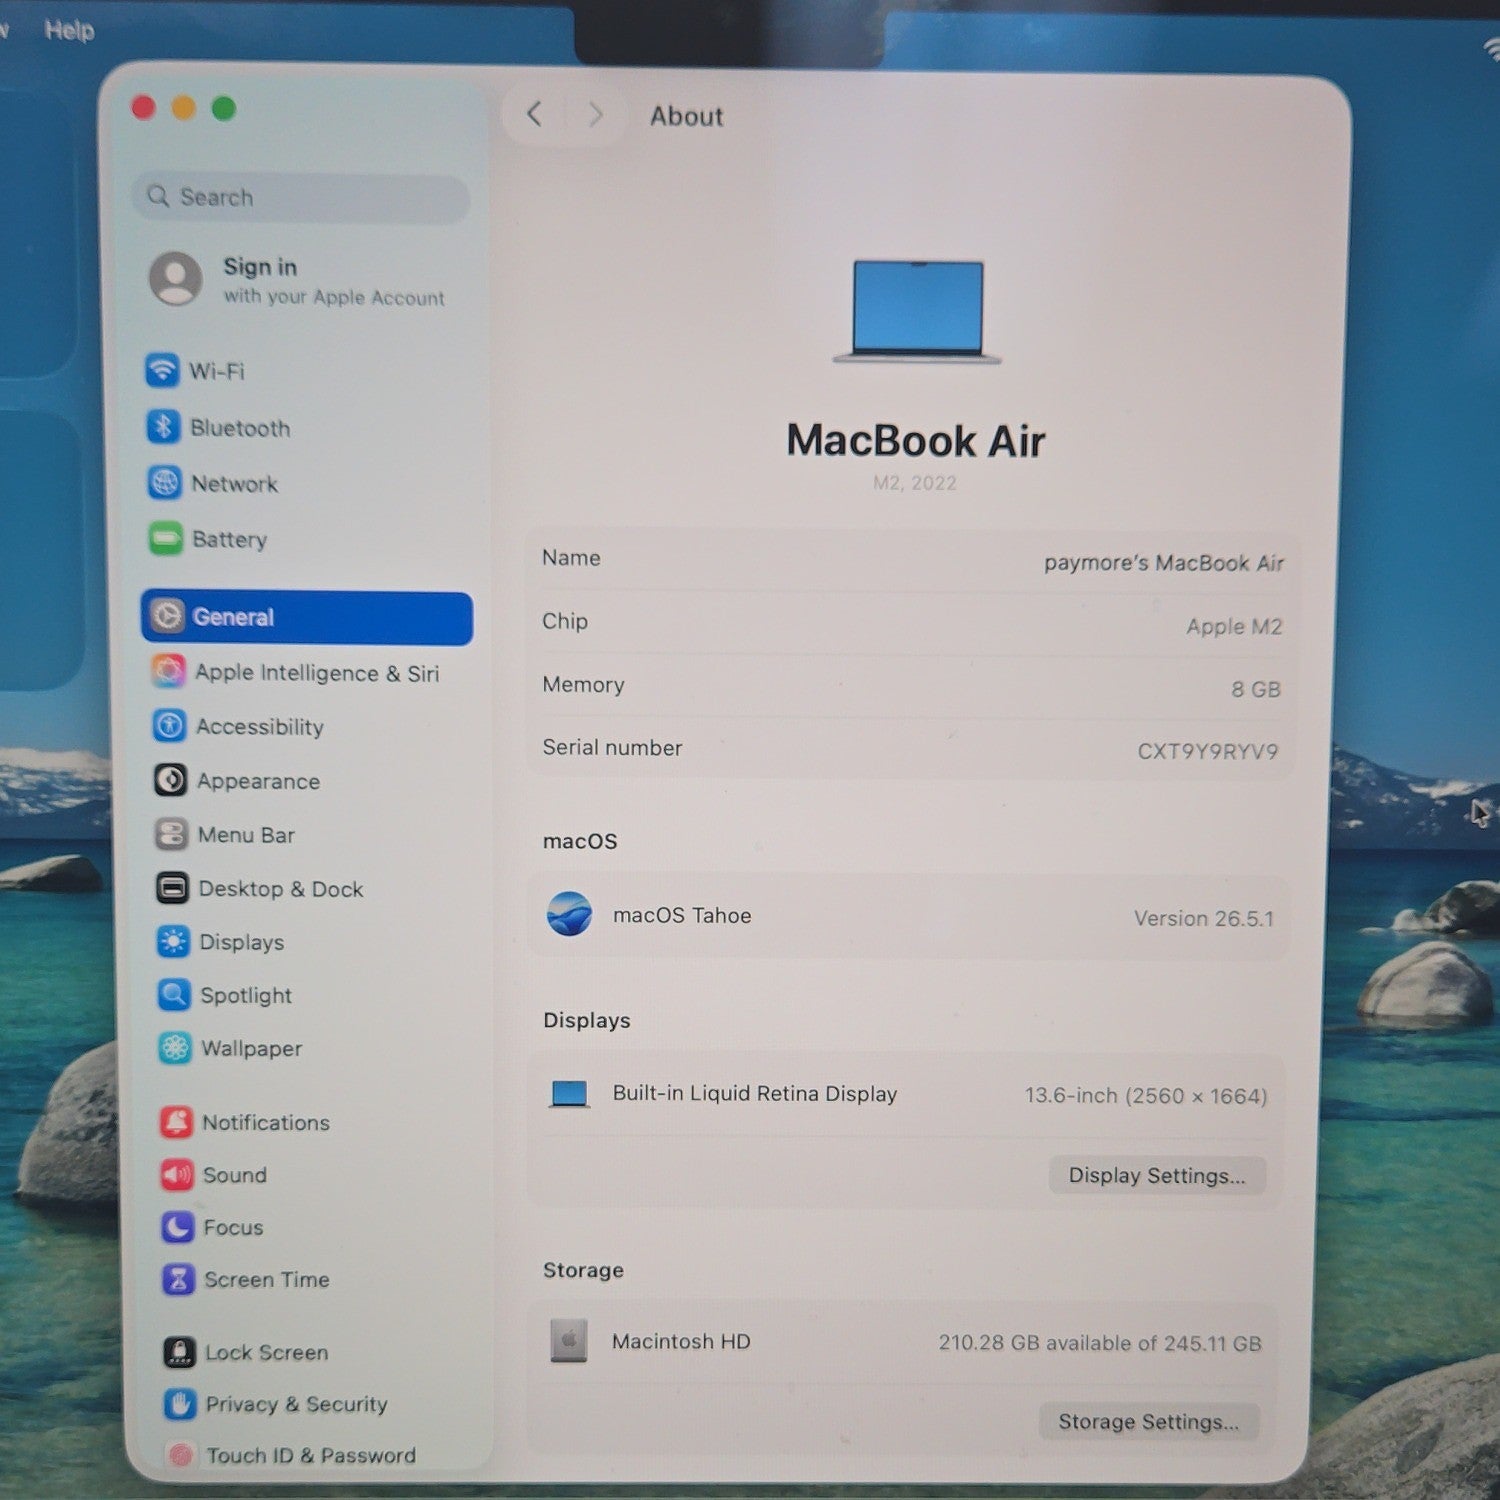Screen dimensions: 1500x1500
Task: Click the Macintosh HD drive icon
Action: click(568, 1340)
